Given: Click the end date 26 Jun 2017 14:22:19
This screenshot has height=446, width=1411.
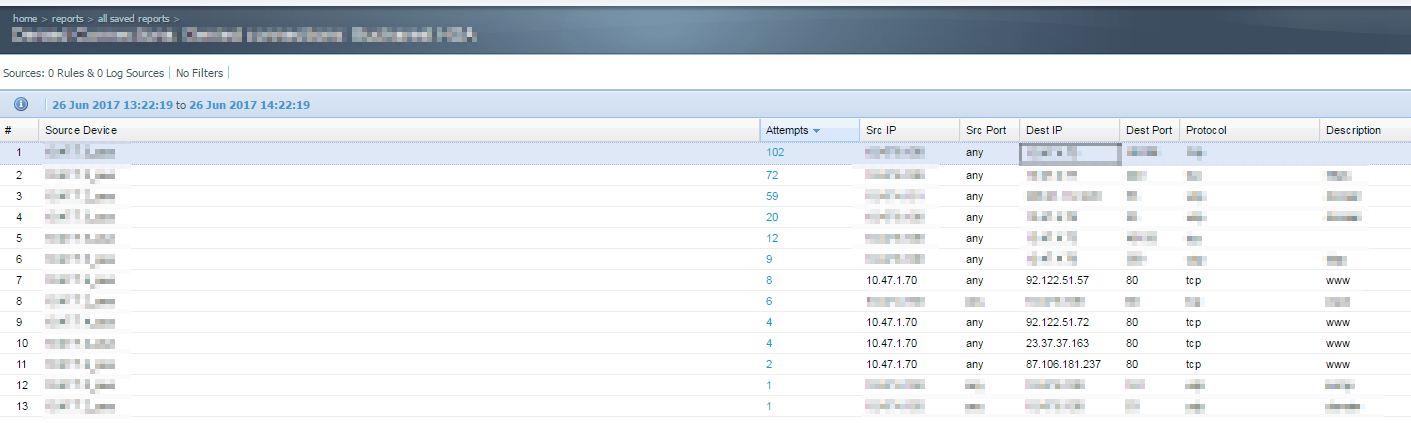Looking at the screenshot, I should [x=249, y=105].
